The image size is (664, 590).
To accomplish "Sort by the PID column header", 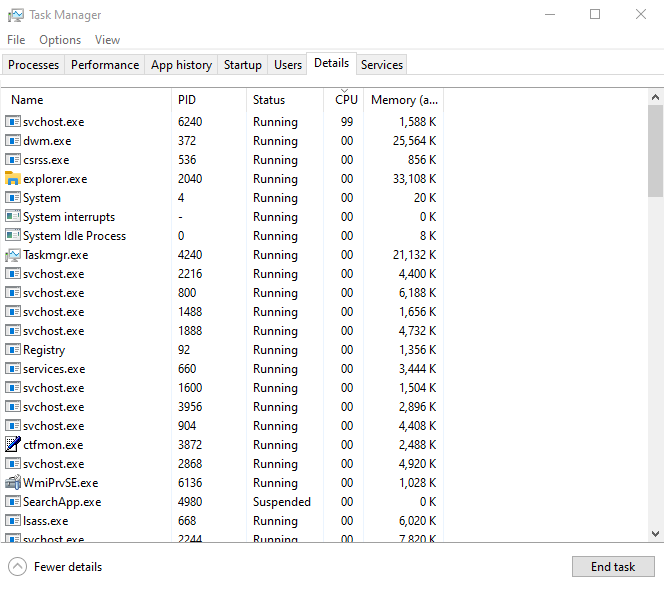I will [x=209, y=100].
